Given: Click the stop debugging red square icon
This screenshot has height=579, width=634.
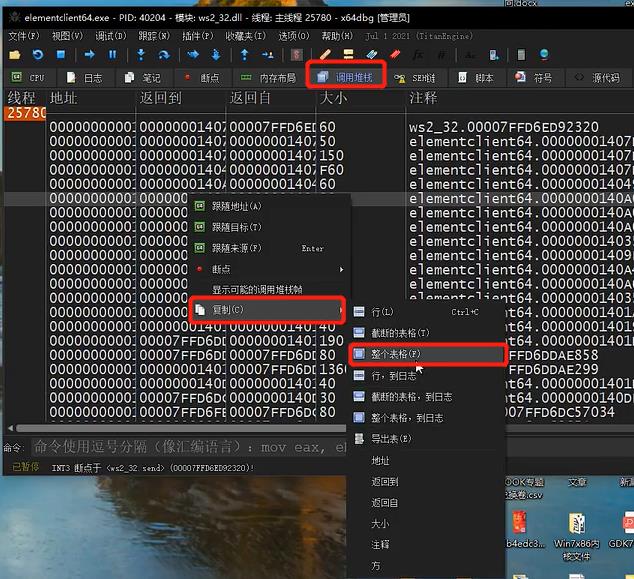Looking at the screenshot, I should [62, 54].
